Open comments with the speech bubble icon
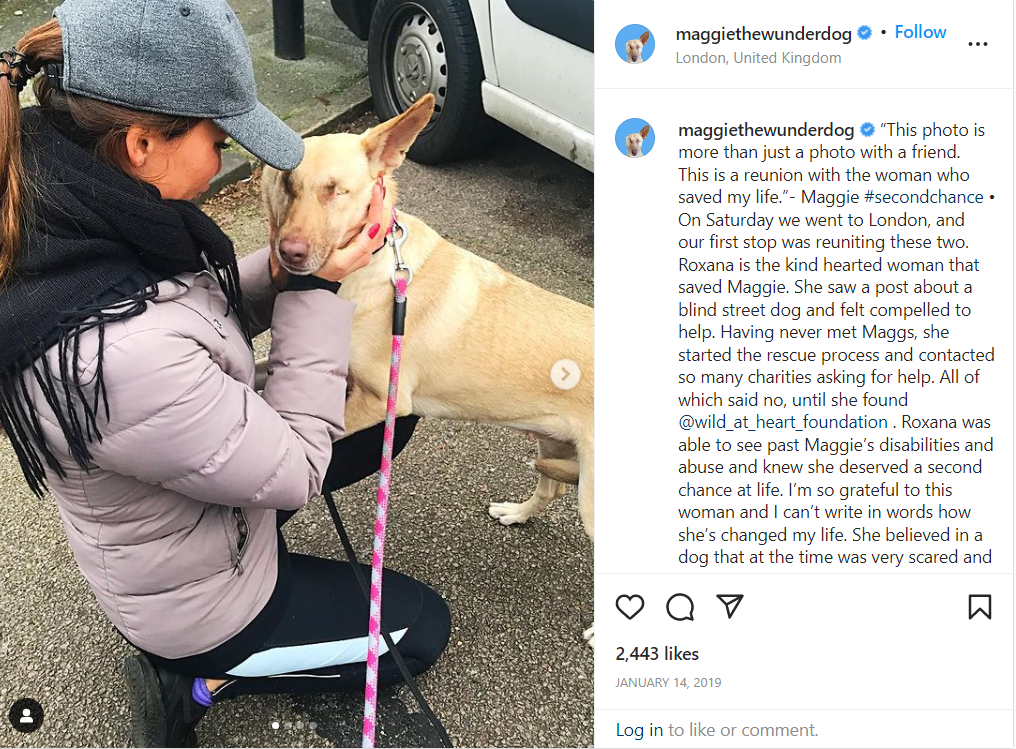The height and width of the screenshot is (749, 1016). tap(680, 607)
